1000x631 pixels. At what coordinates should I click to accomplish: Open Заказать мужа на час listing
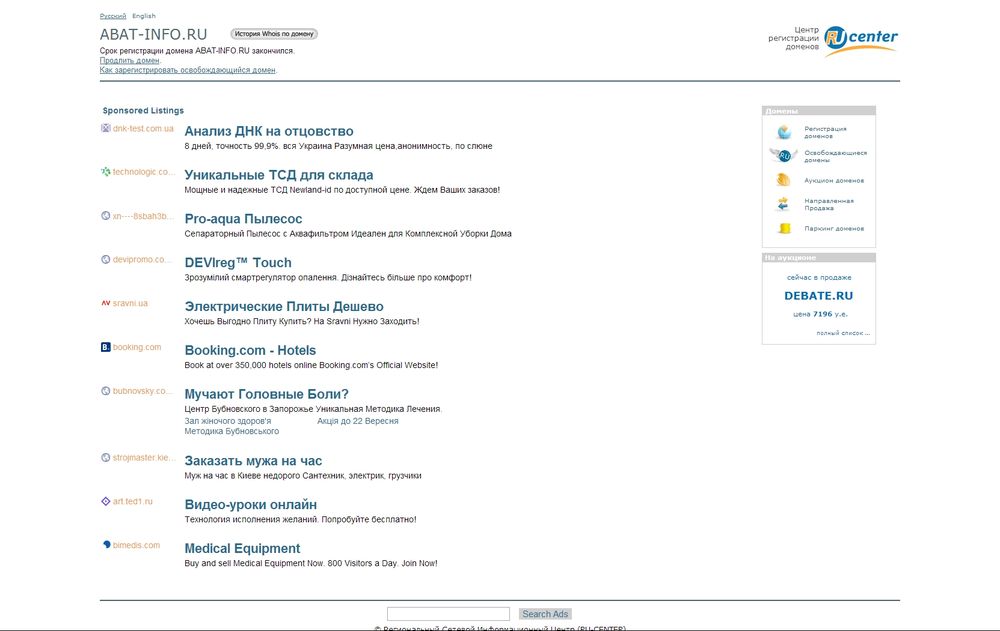[253, 461]
